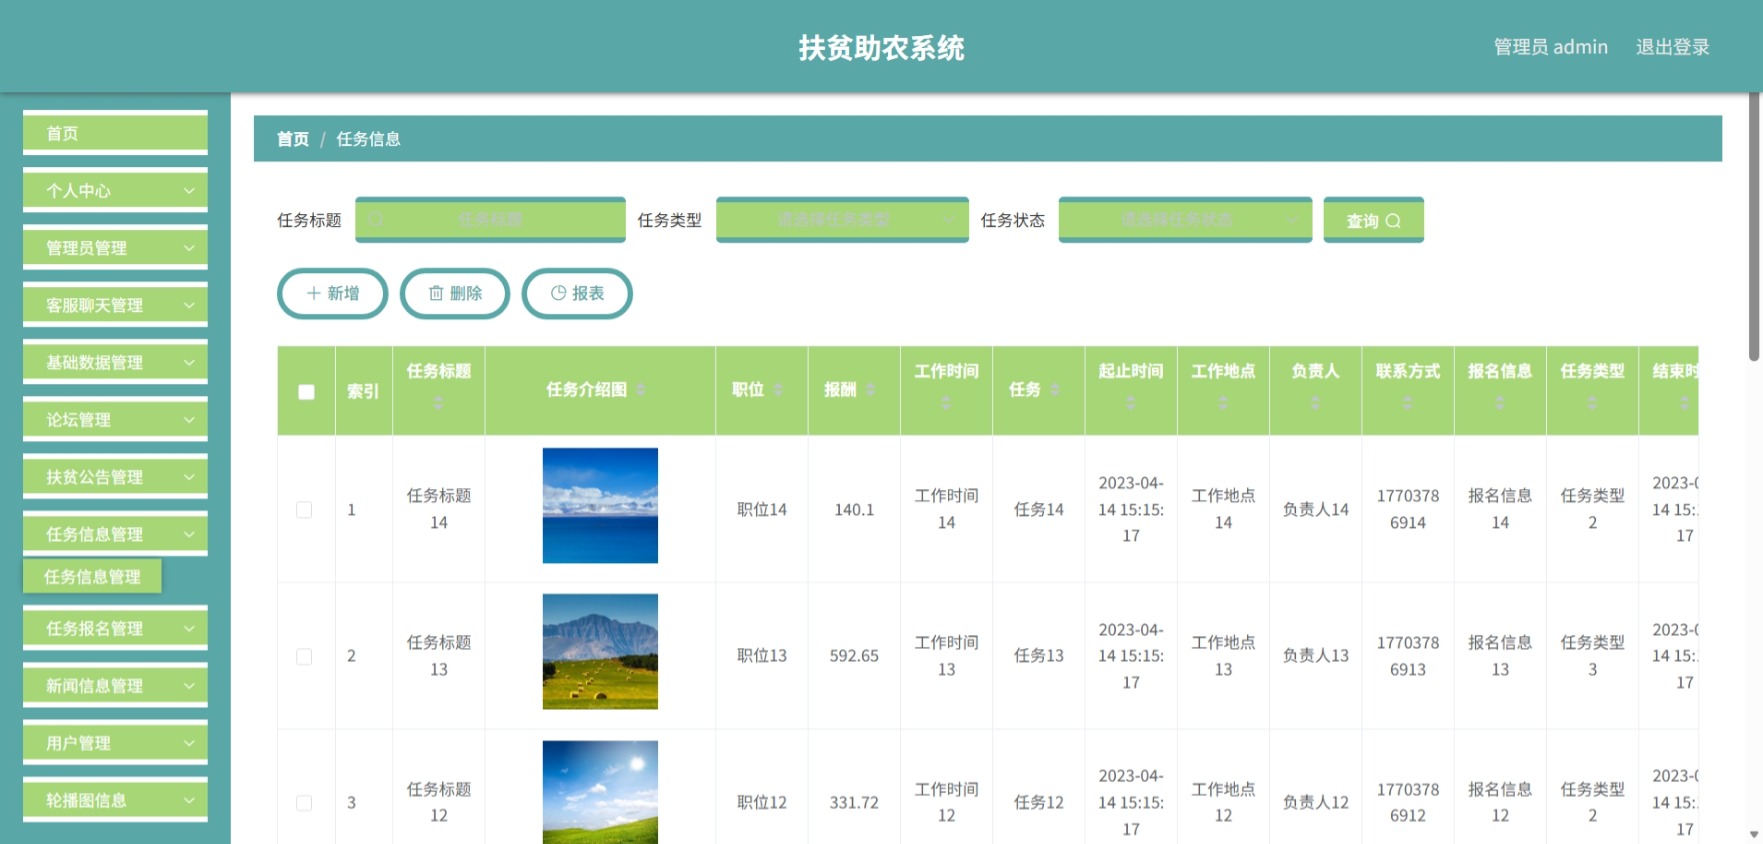Expand the 基础数据管理 sidebar menu
Viewport: 1763px width, 844px height.
(x=115, y=362)
